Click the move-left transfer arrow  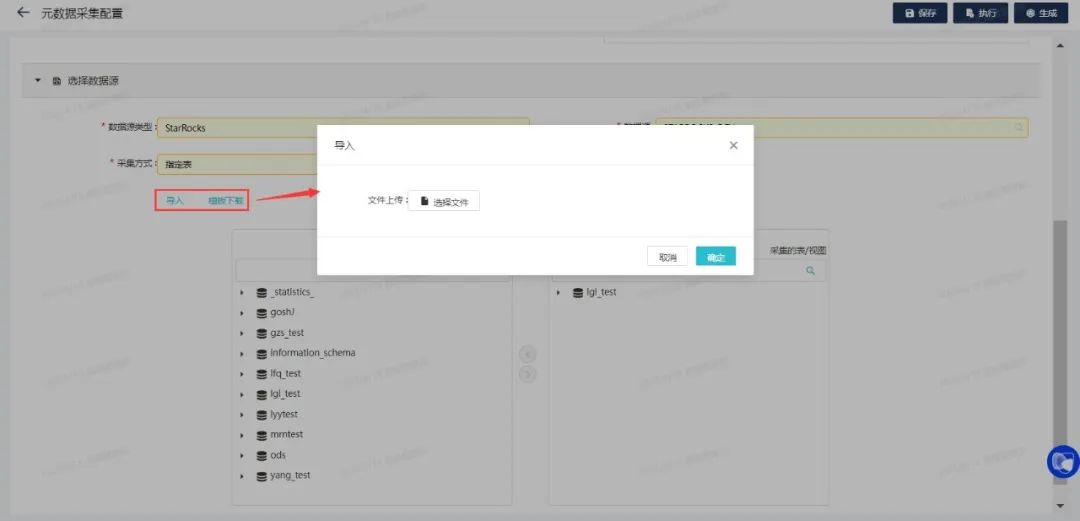[x=529, y=354]
